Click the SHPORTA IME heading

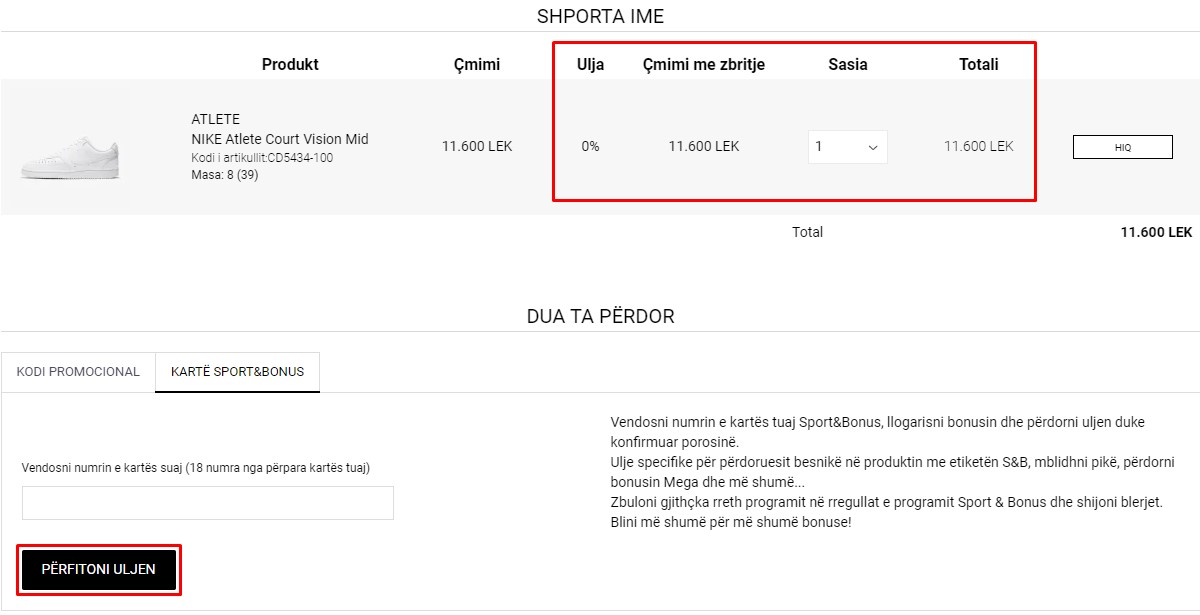(600, 16)
